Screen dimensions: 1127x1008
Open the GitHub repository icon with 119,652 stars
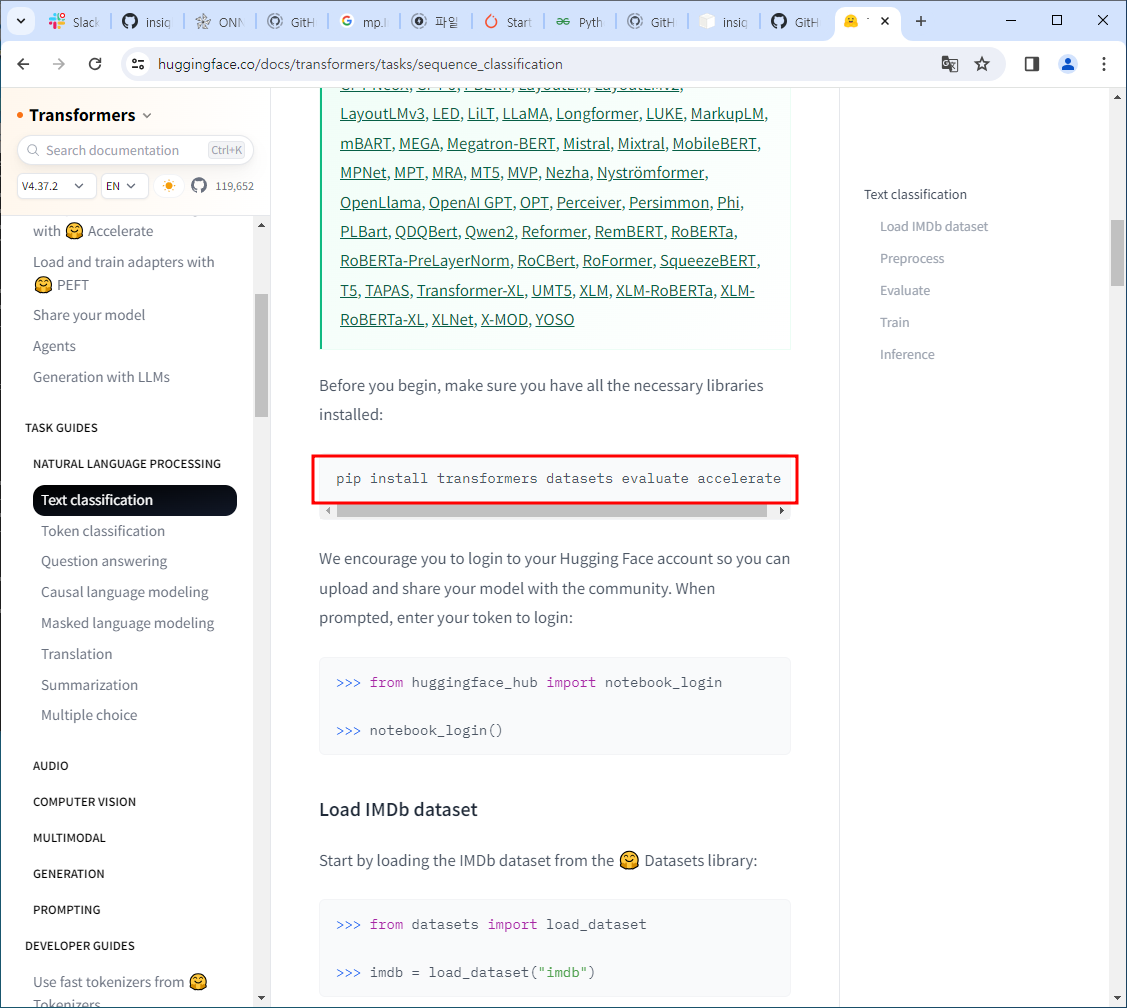point(199,185)
